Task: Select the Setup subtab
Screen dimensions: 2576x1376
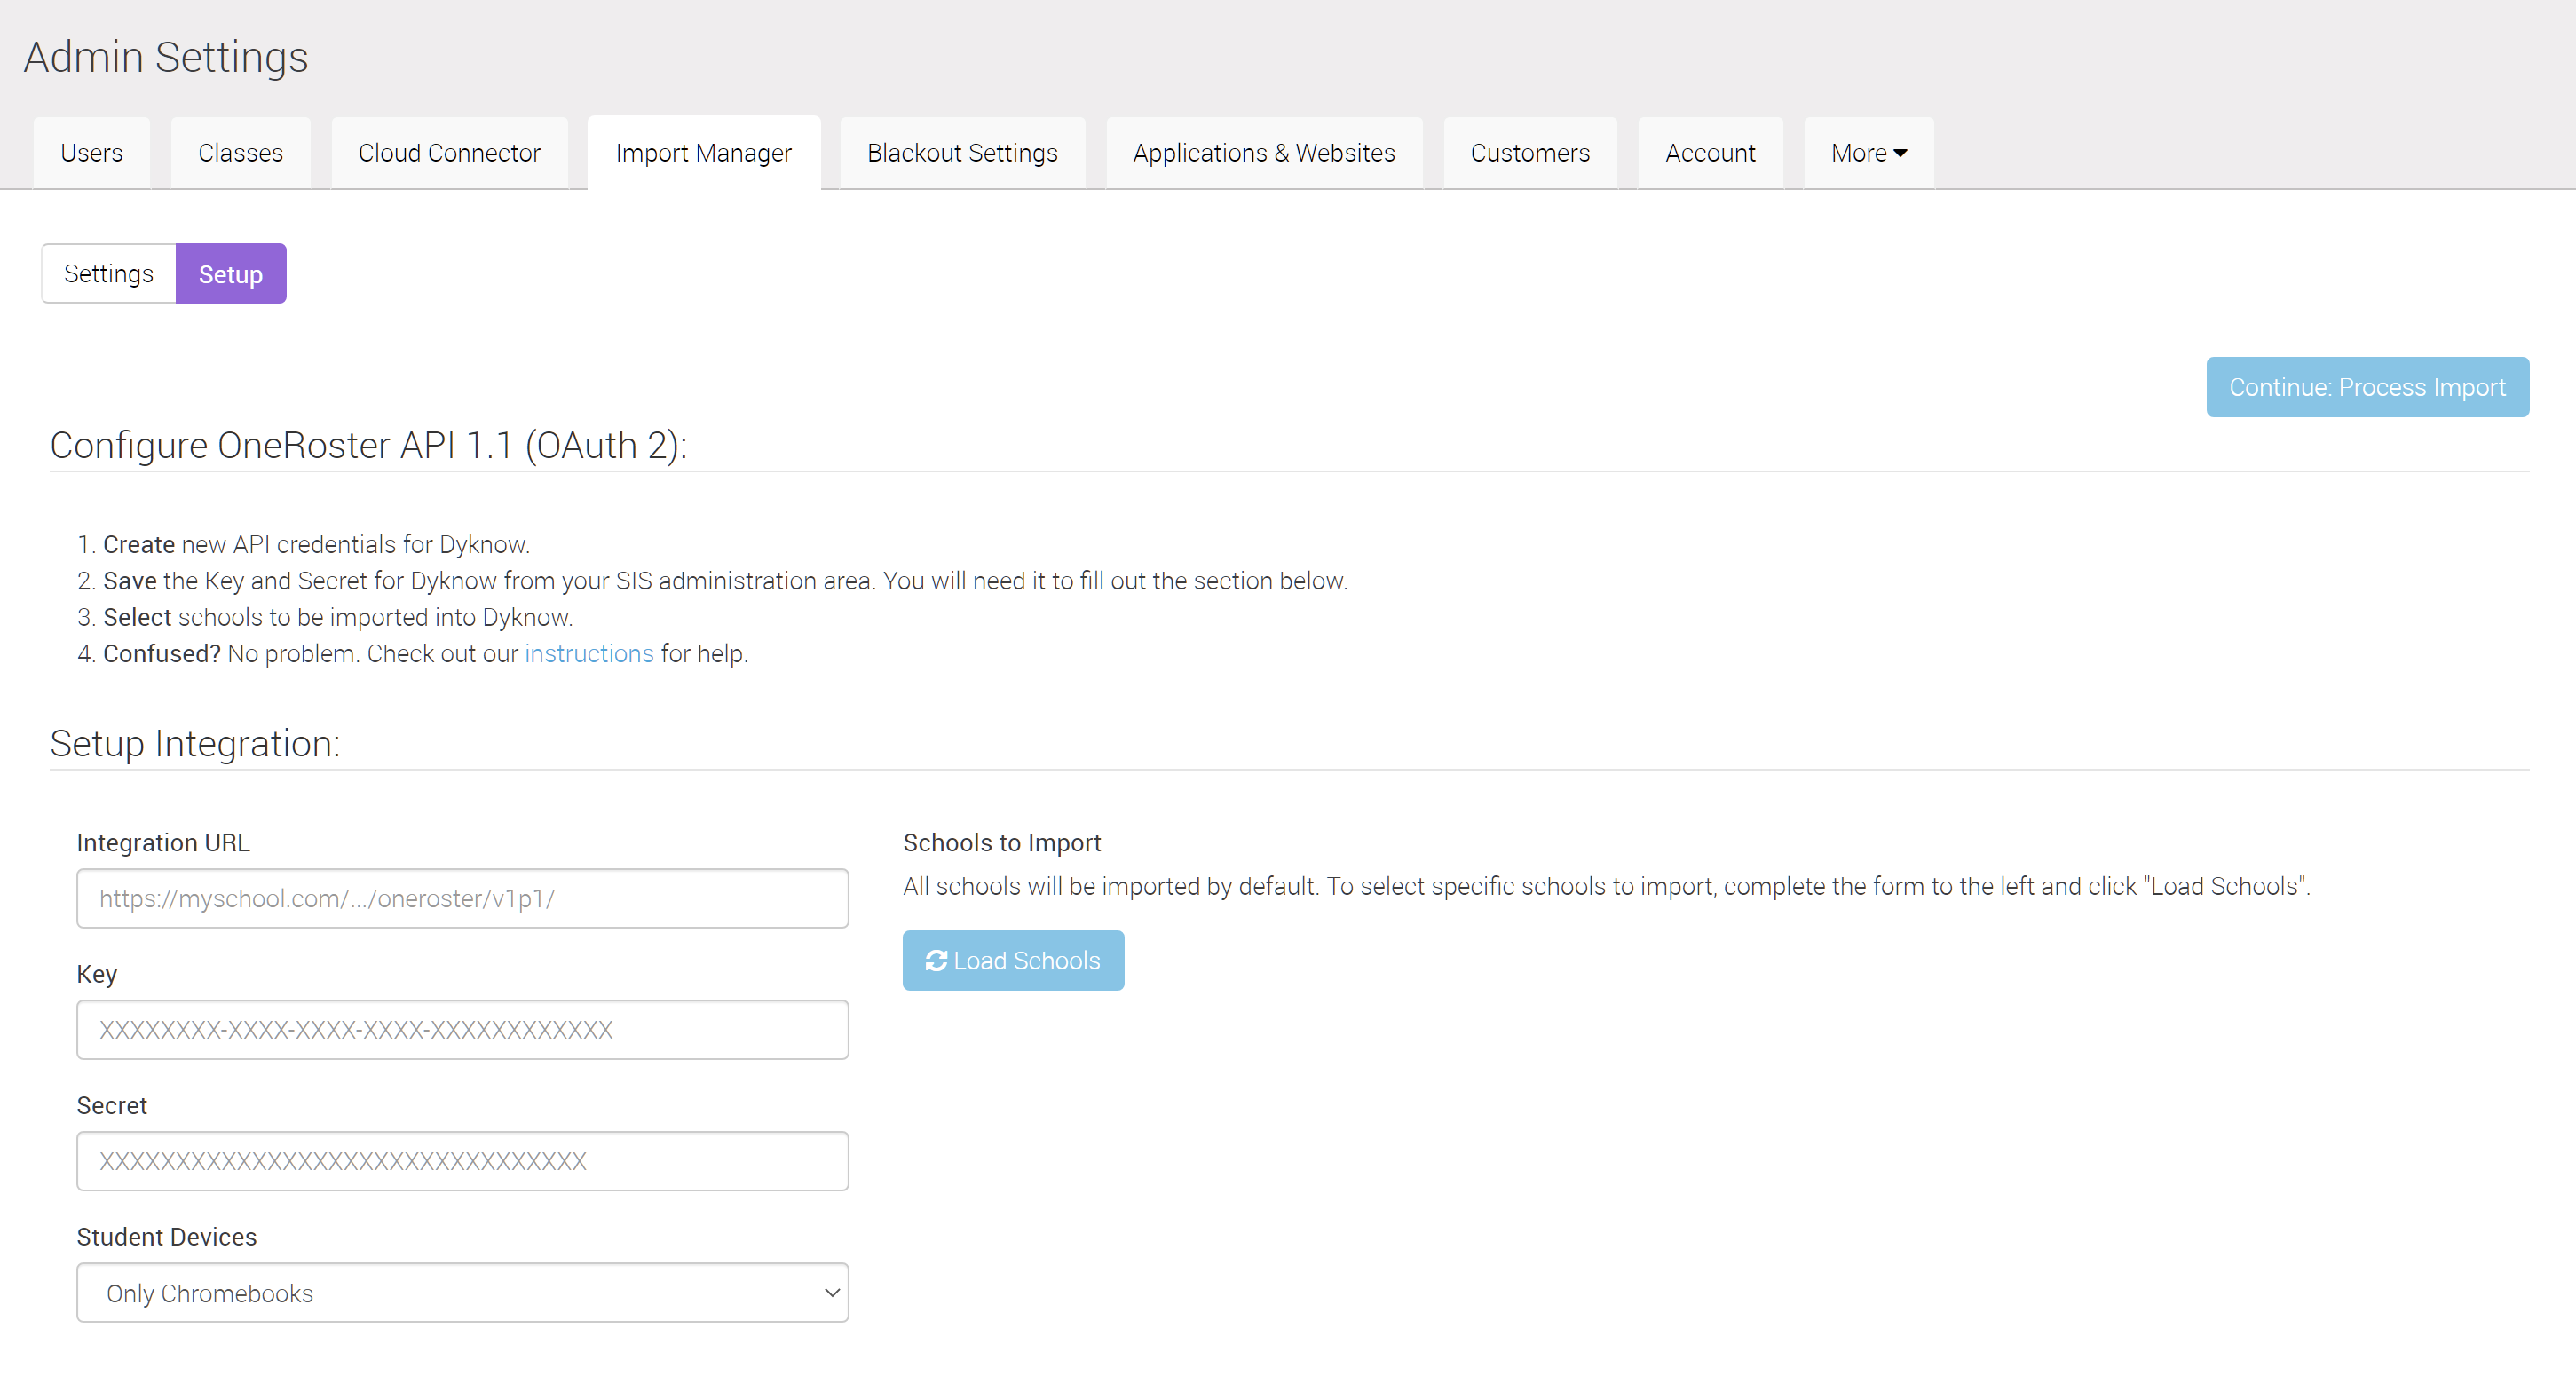Action: [x=230, y=273]
